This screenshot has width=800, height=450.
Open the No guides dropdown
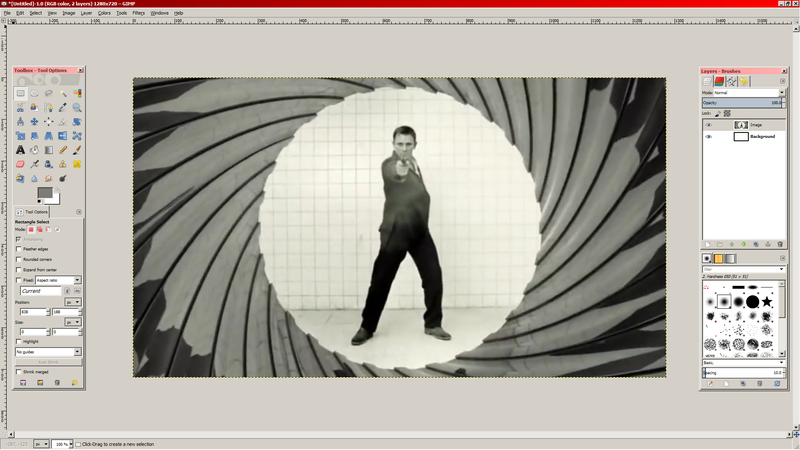point(48,352)
